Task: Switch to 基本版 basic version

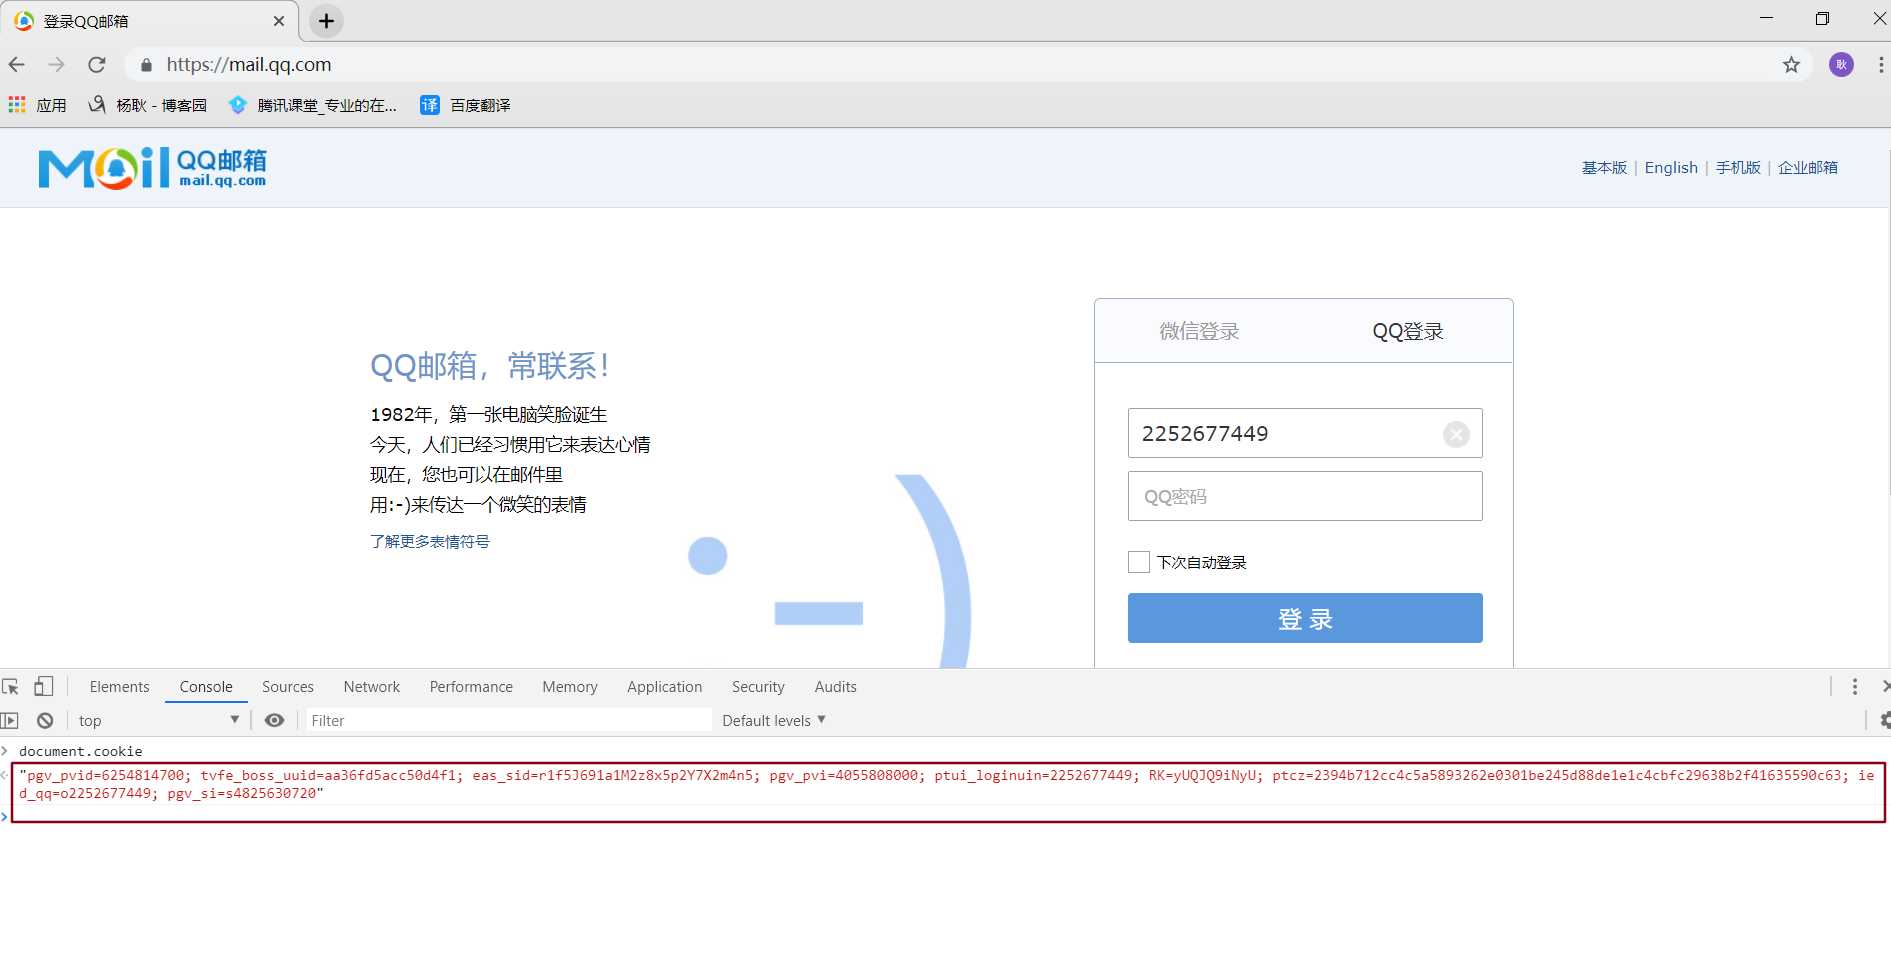Action: [x=1604, y=168]
